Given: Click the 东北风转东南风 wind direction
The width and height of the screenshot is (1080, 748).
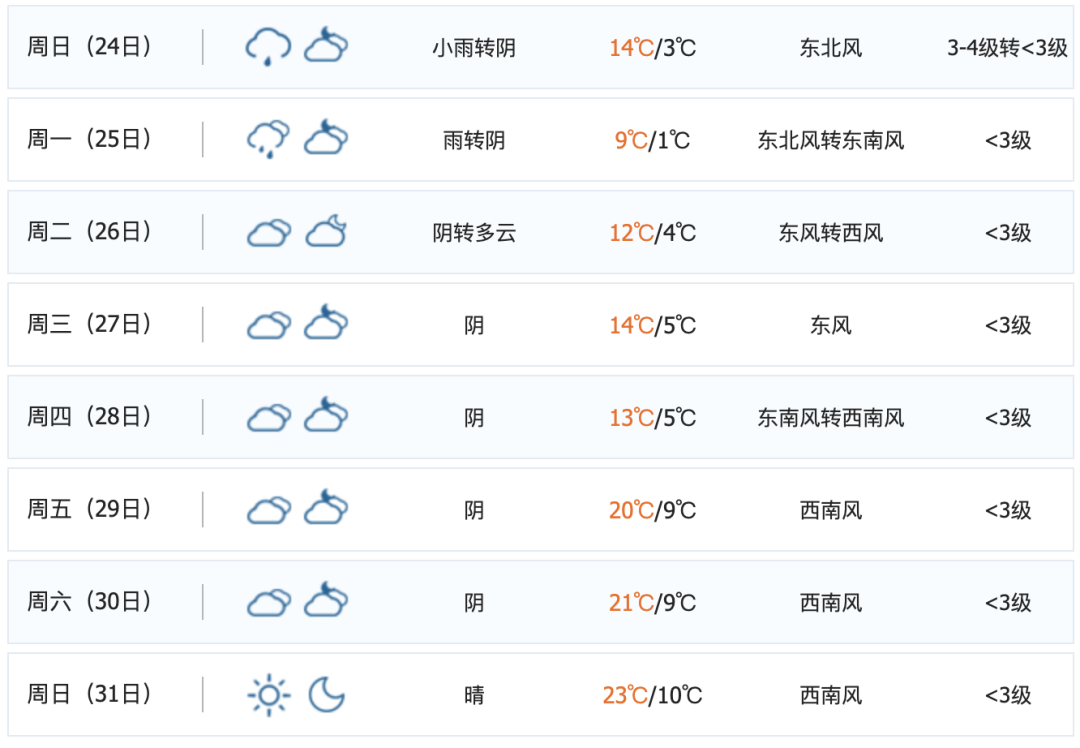Looking at the screenshot, I should tap(830, 140).
